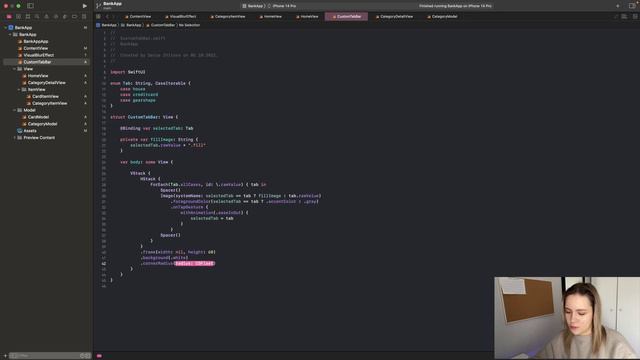
Task: Expand the Preview Content group
Action: coord(14,138)
